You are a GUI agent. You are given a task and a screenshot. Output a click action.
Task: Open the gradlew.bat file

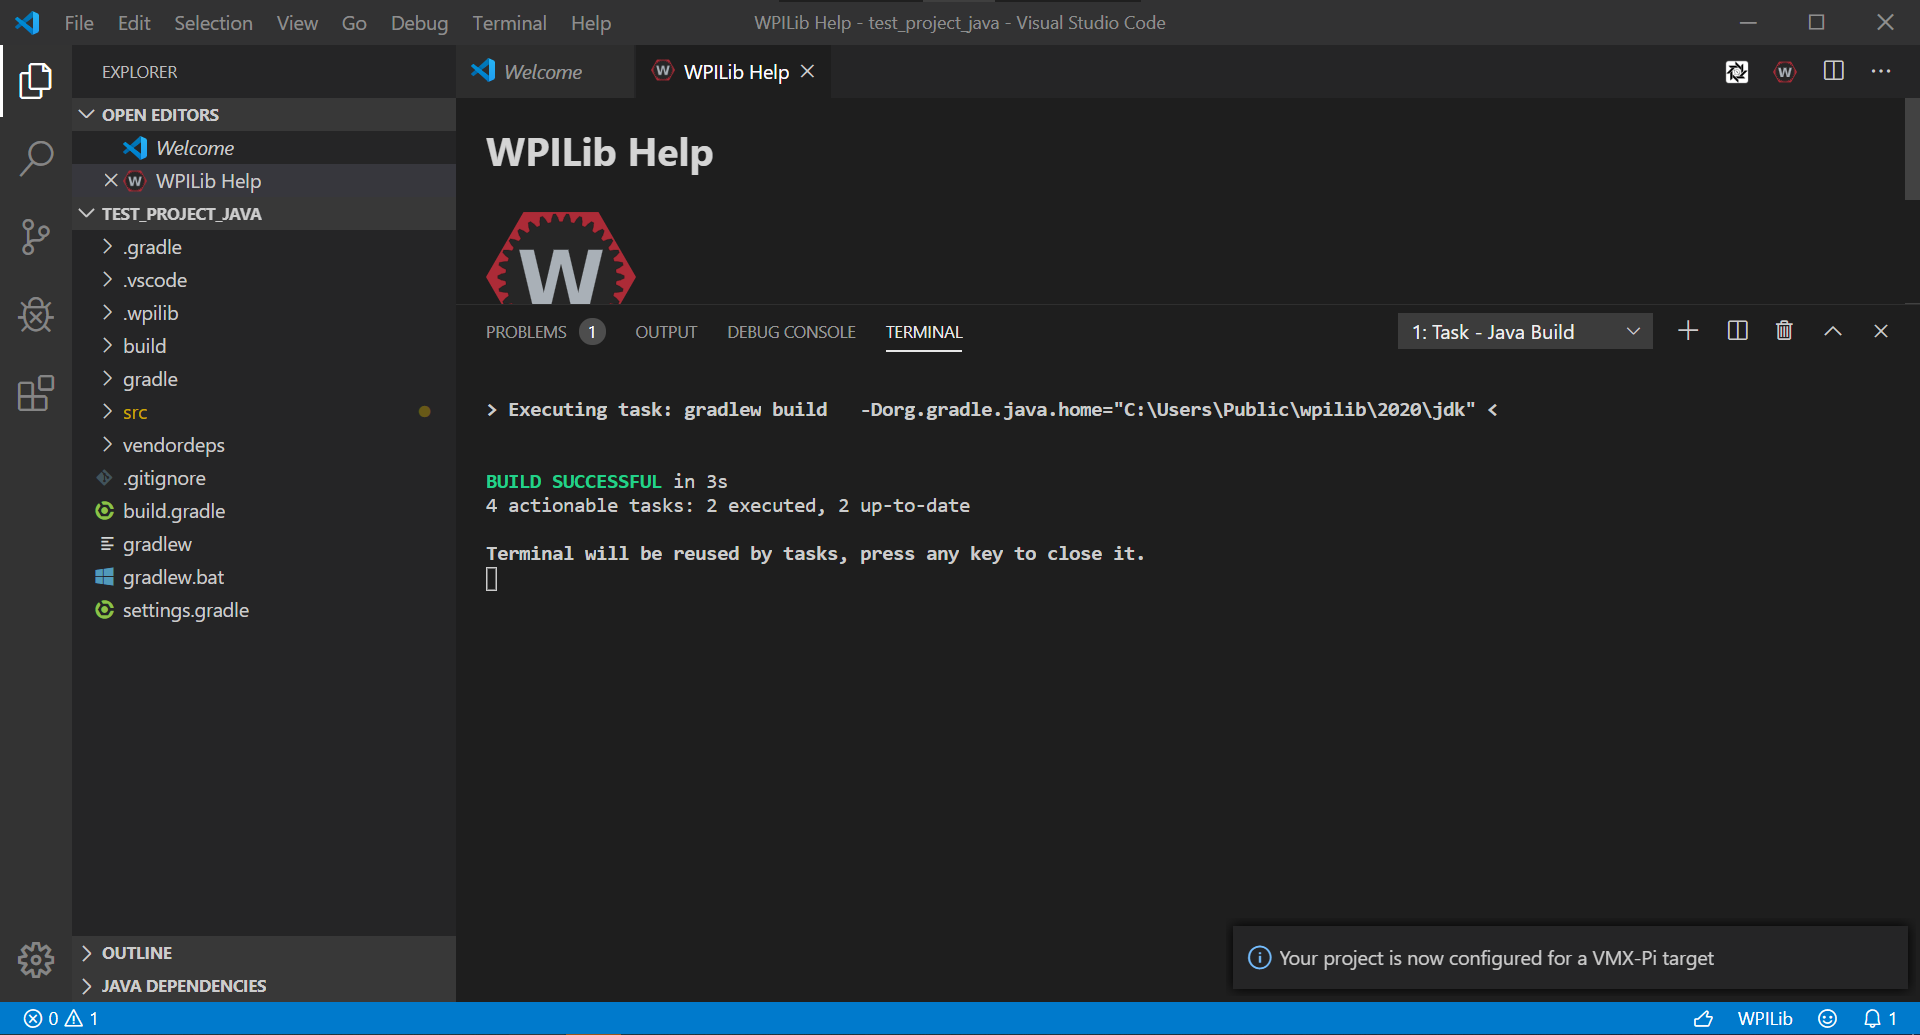pyautogui.click(x=264, y=577)
